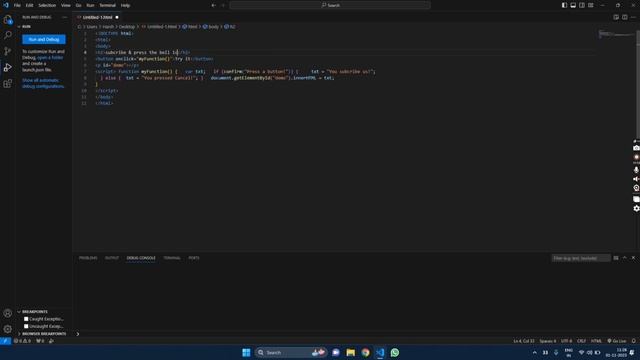Open the Desktop breadcrumb folder

pos(127,27)
